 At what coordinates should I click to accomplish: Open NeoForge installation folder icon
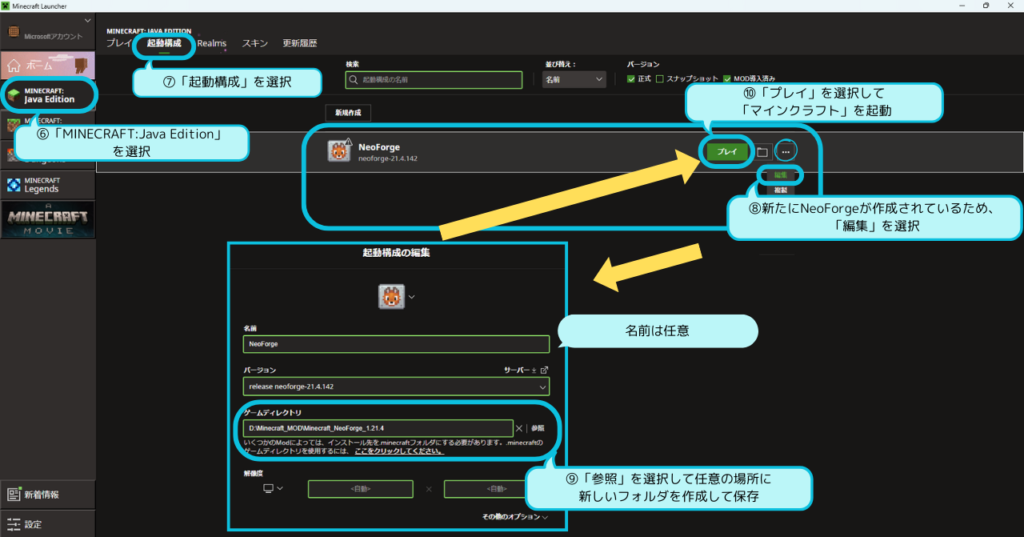(x=762, y=152)
